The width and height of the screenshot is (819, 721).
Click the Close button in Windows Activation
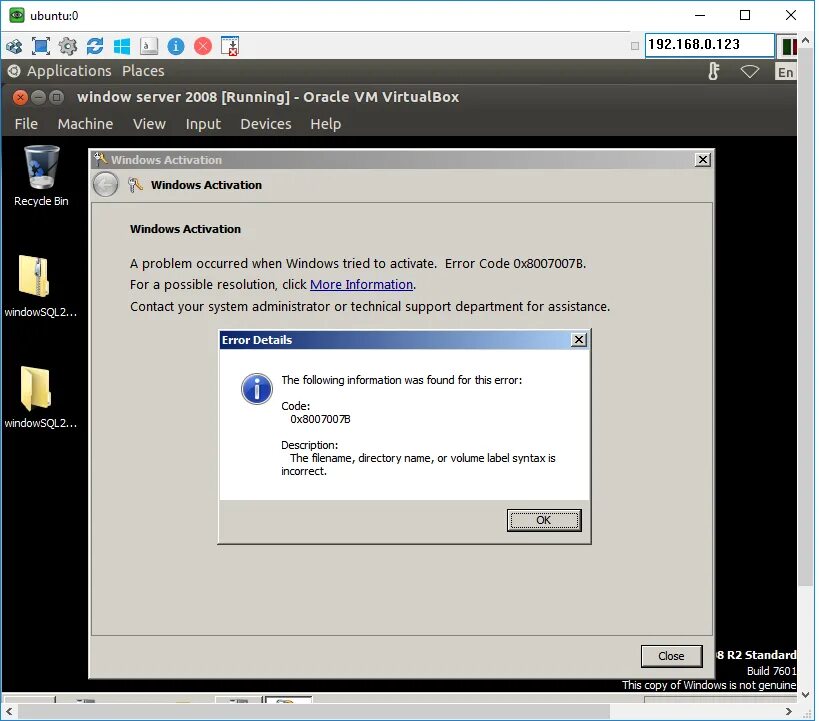tap(671, 656)
